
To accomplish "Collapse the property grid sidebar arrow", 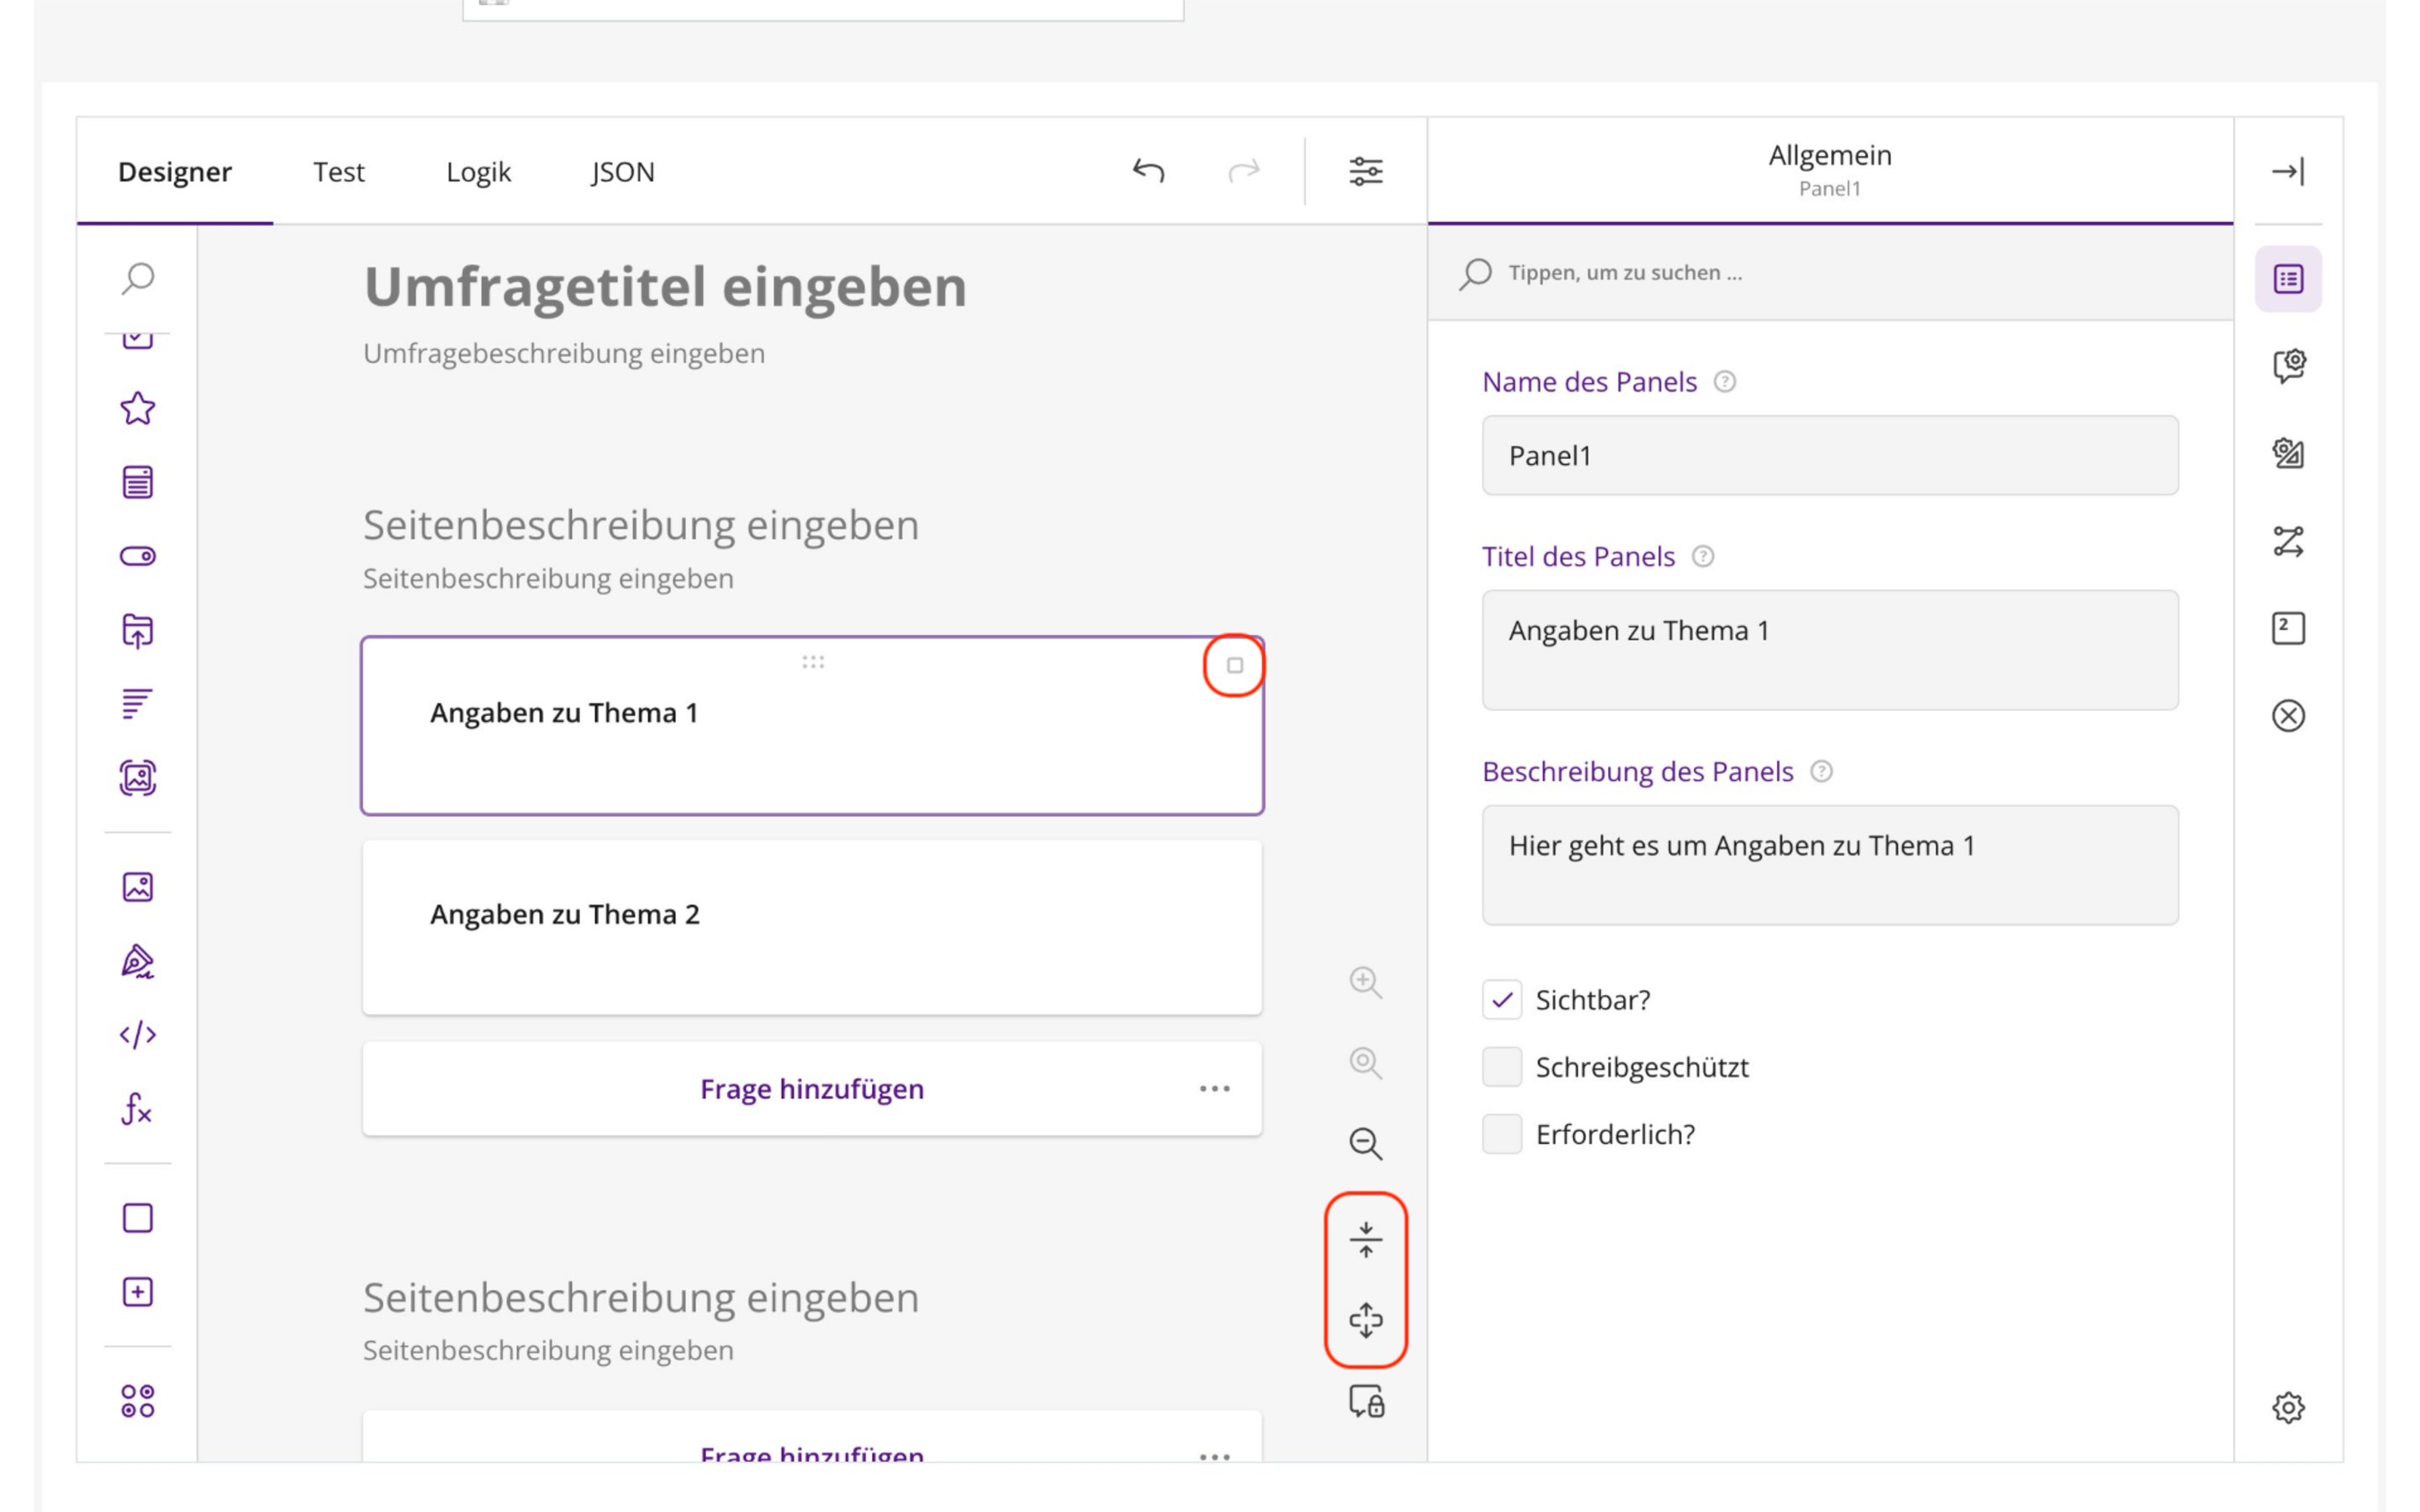I will point(2287,171).
